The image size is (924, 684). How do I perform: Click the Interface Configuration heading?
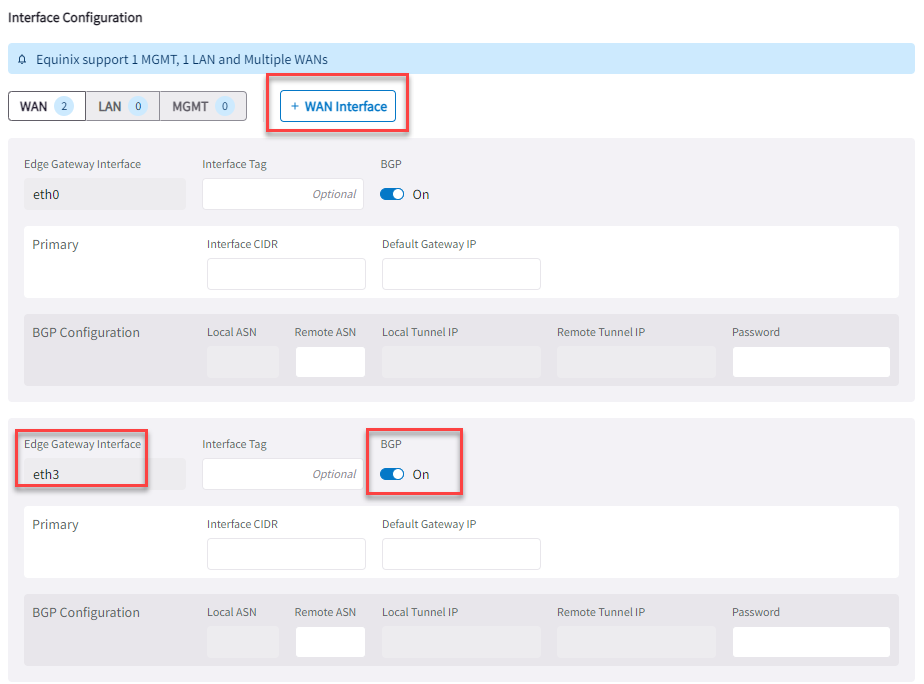click(77, 17)
